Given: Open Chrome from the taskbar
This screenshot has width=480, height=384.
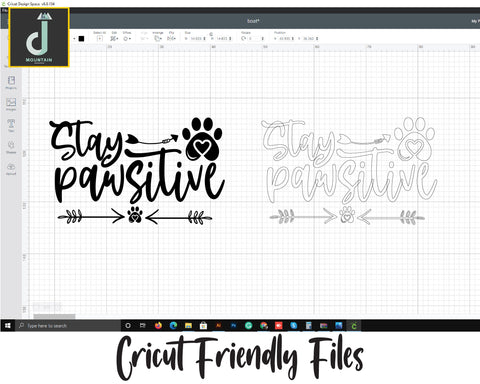Looking at the screenshot, I should [x=264, y=325].
